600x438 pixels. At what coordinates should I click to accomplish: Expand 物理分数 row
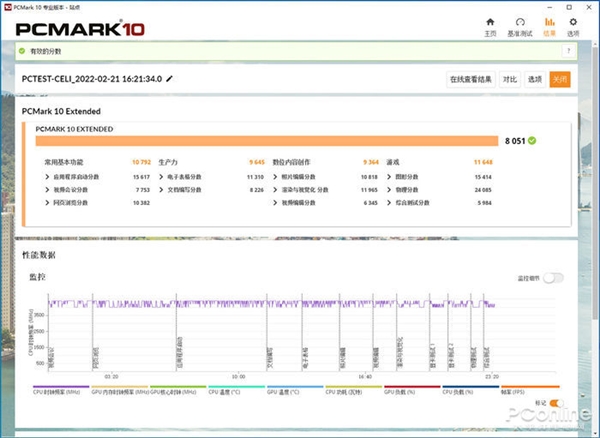389,190
